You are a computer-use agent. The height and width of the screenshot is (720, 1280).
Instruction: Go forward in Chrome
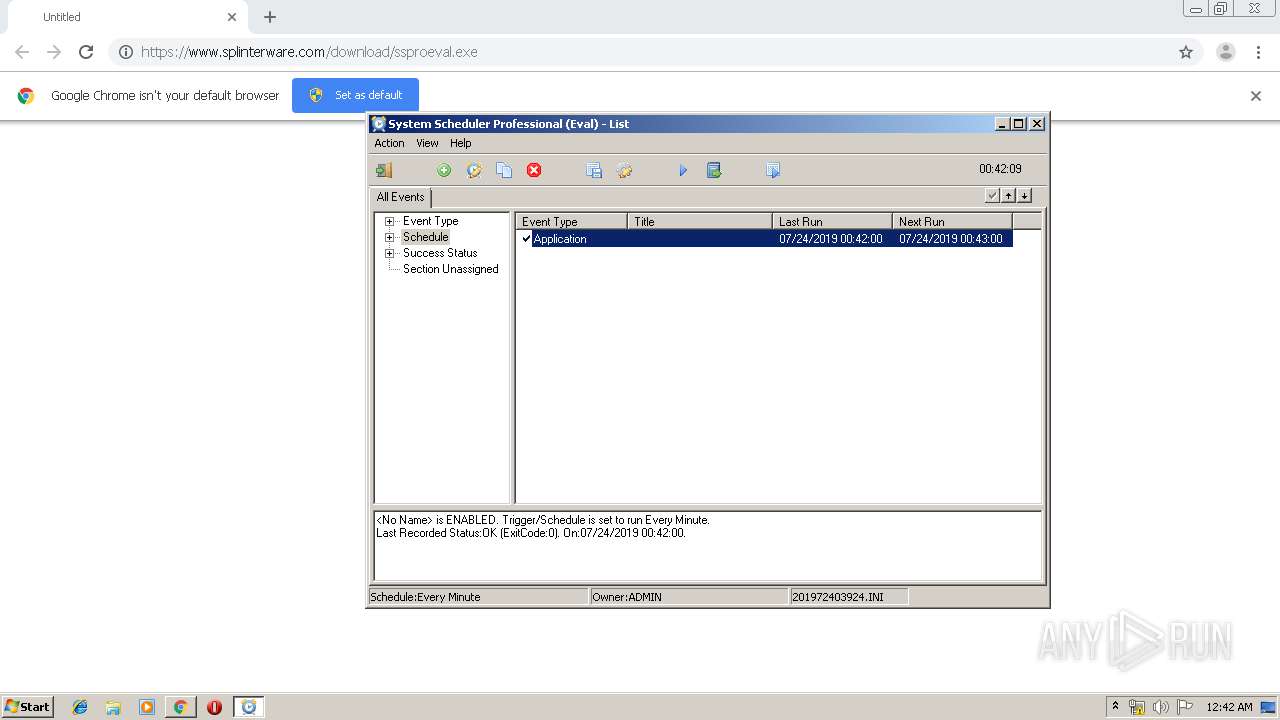[54, 52]
